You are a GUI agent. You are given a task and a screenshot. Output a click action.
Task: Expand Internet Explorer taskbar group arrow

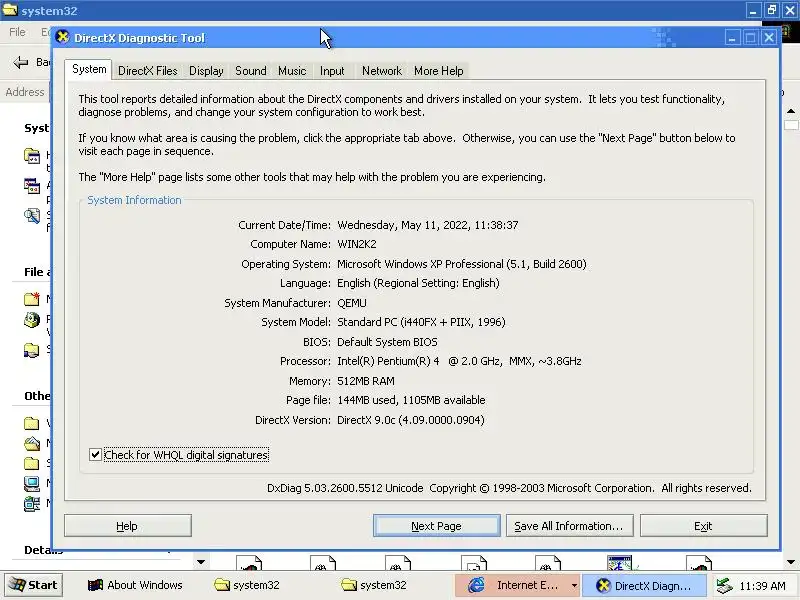(x=574, y=585)
